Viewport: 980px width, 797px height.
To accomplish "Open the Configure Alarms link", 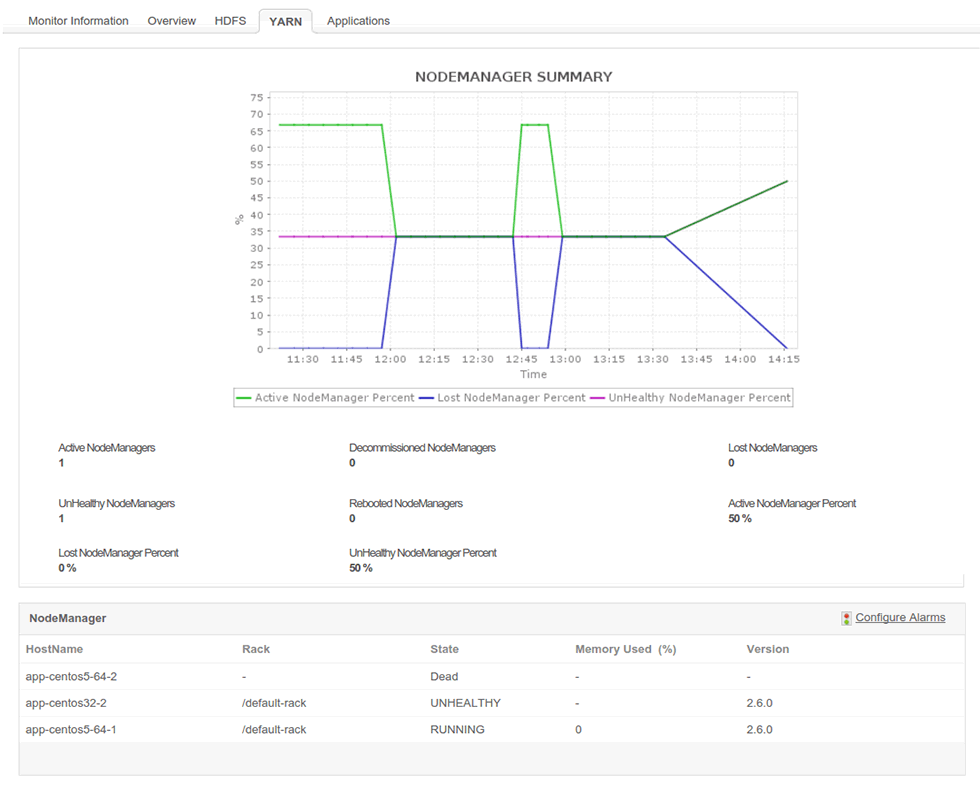I will click(900, 618).
